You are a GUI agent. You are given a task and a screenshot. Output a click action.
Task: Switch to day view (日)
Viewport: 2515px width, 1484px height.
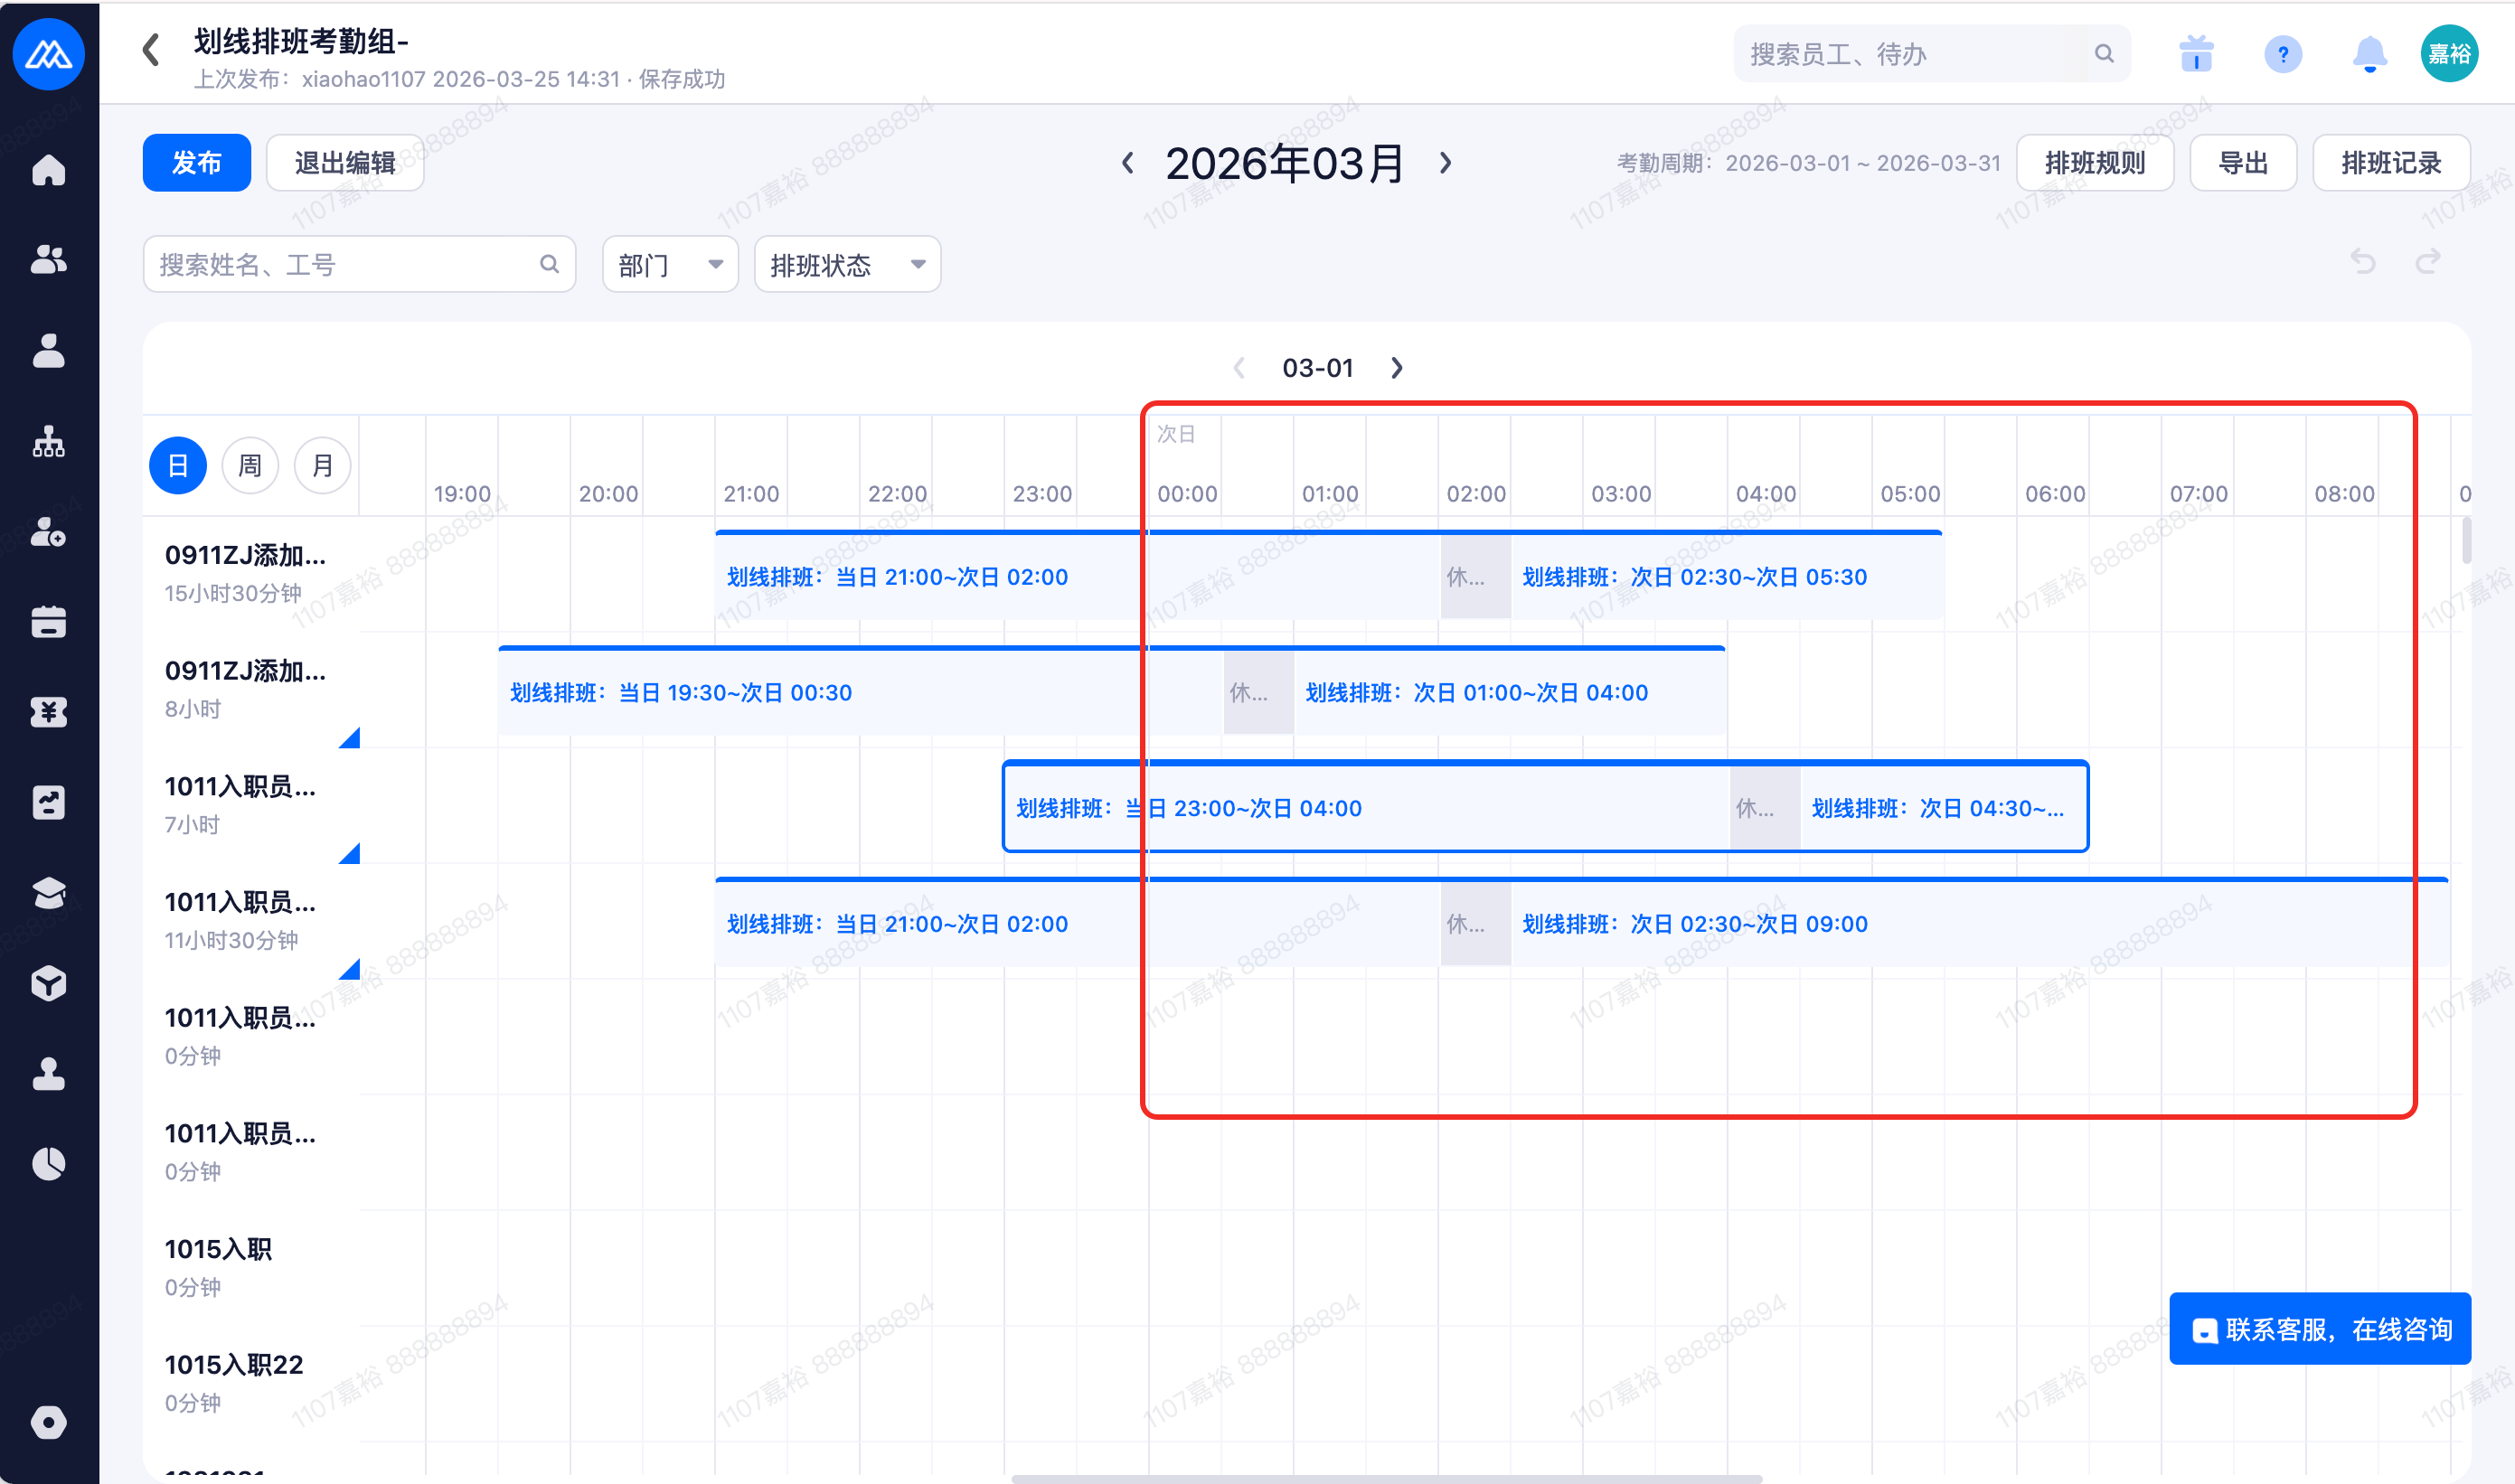pos(178,465)
